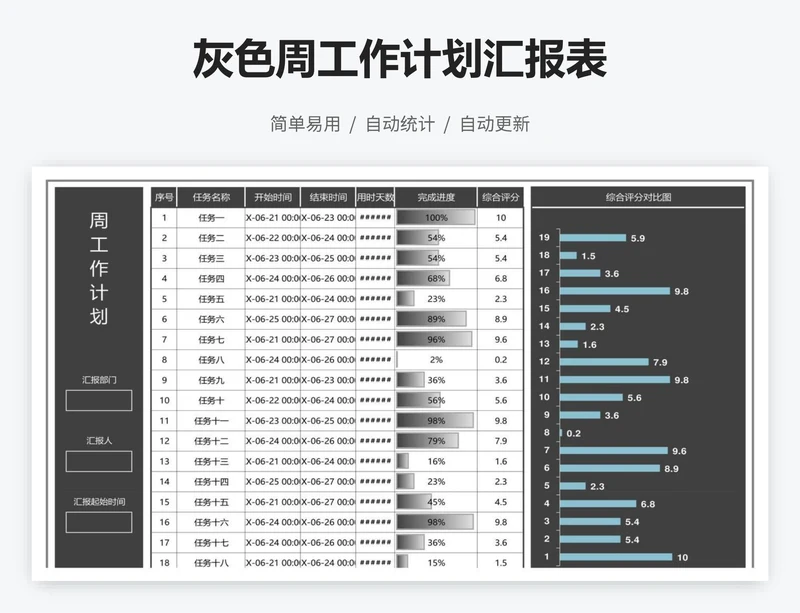Select the 结束时间 column header
The width and height of the screenshot is (800, 613).
(x=328, y=198)
